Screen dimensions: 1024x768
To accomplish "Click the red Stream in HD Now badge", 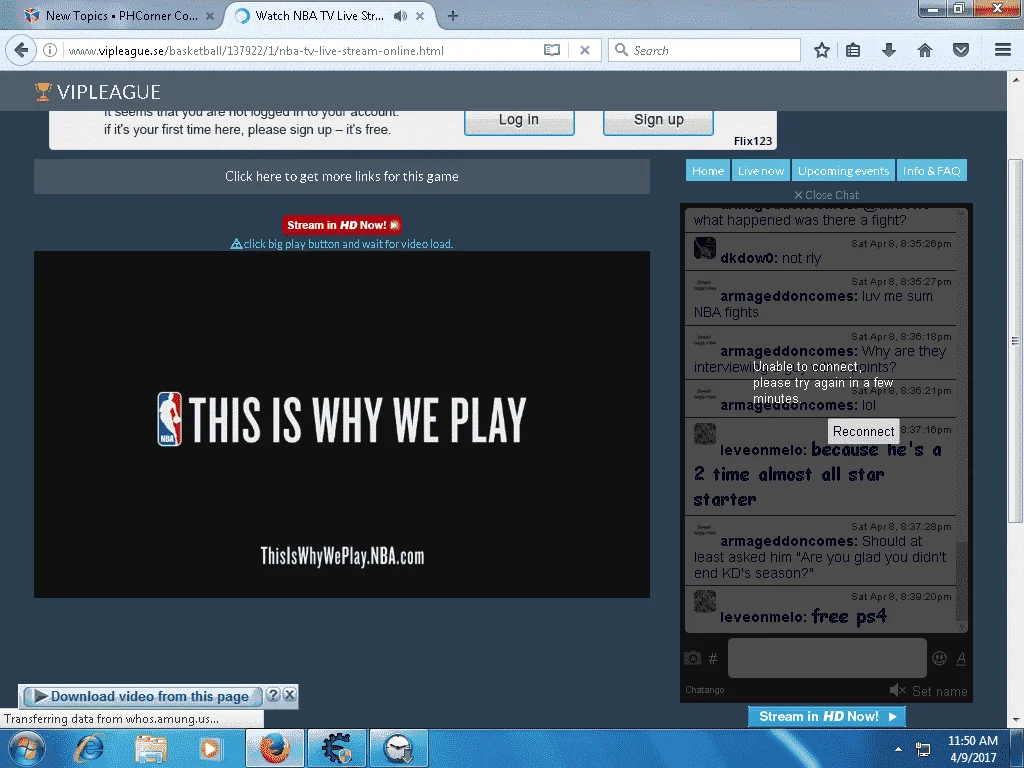I will coord(342,225).
